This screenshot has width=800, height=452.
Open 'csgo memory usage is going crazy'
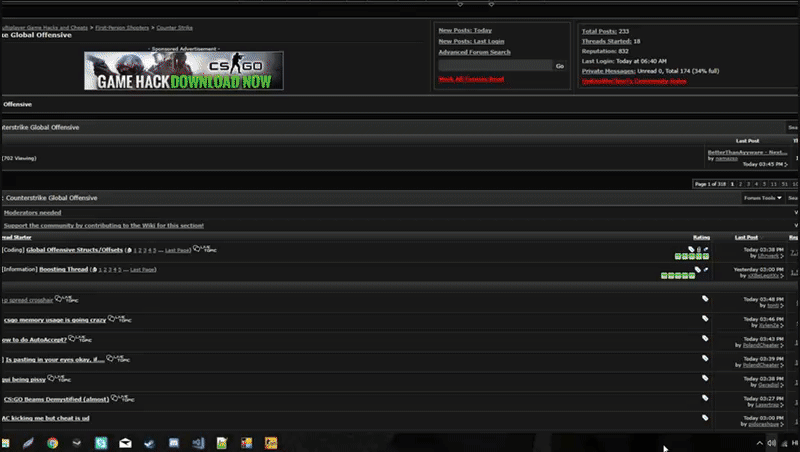tap(55, 320)
